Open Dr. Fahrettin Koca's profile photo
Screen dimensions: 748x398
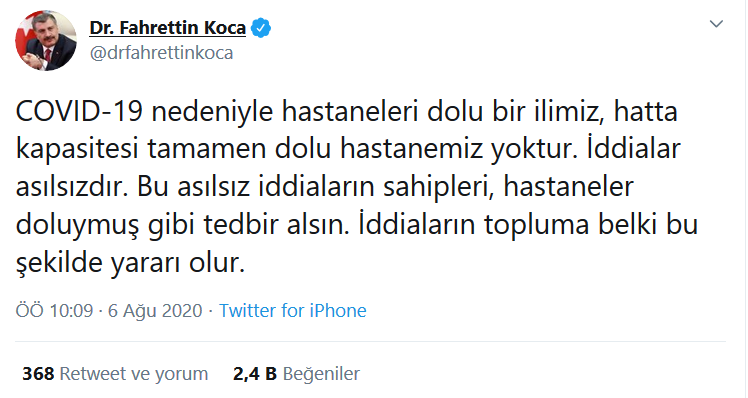pyautogui.click(x=46, y=40)
